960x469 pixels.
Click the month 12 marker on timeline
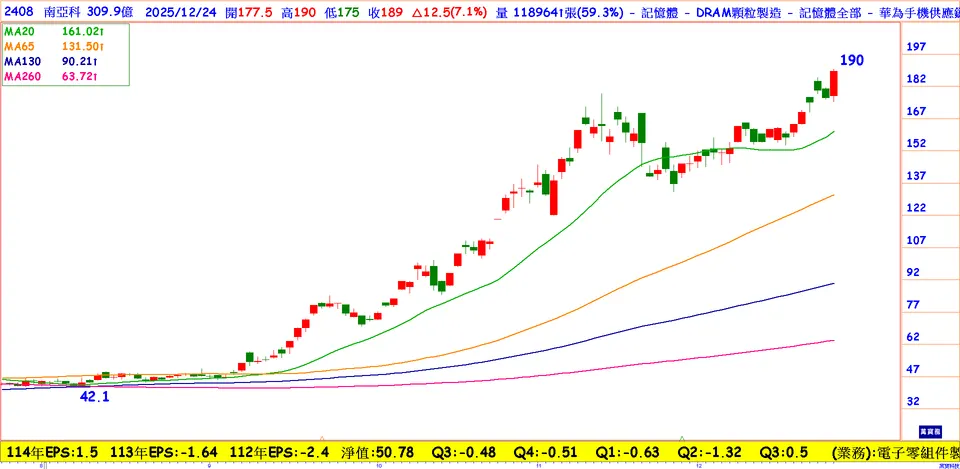699,465
